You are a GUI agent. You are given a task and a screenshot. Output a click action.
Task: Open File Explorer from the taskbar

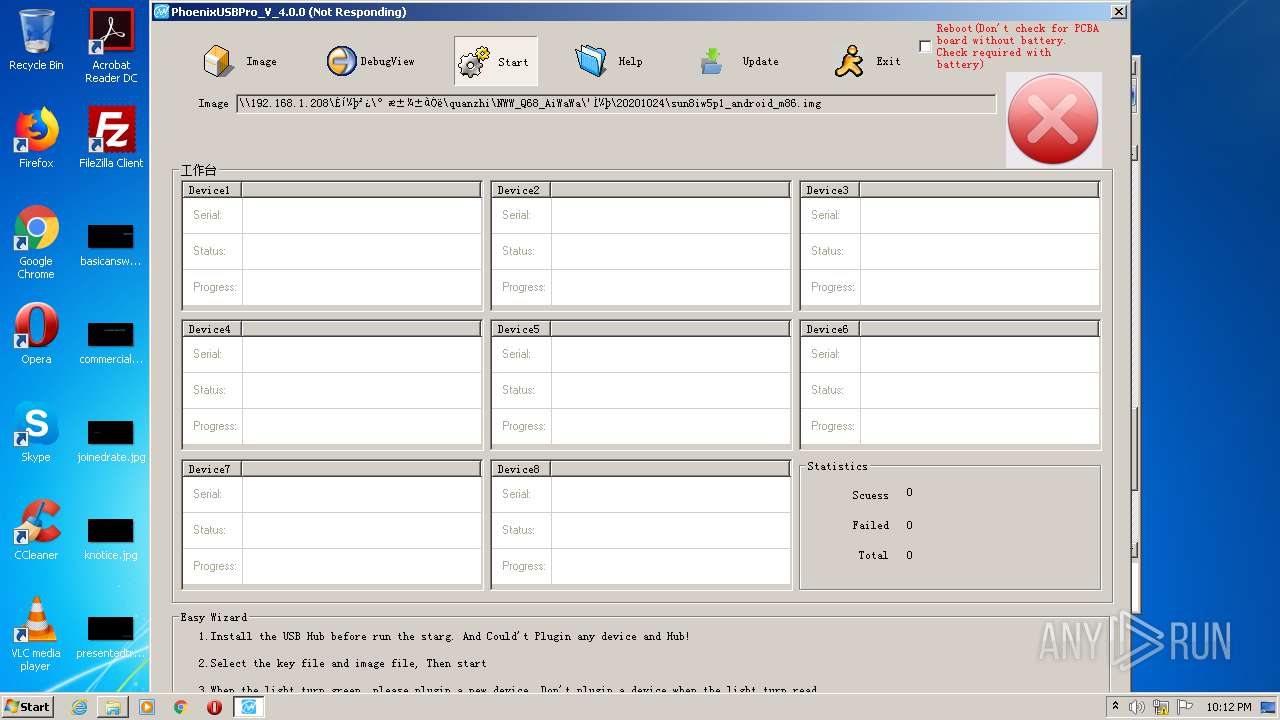pyautogui.click(x=113, y=707)
